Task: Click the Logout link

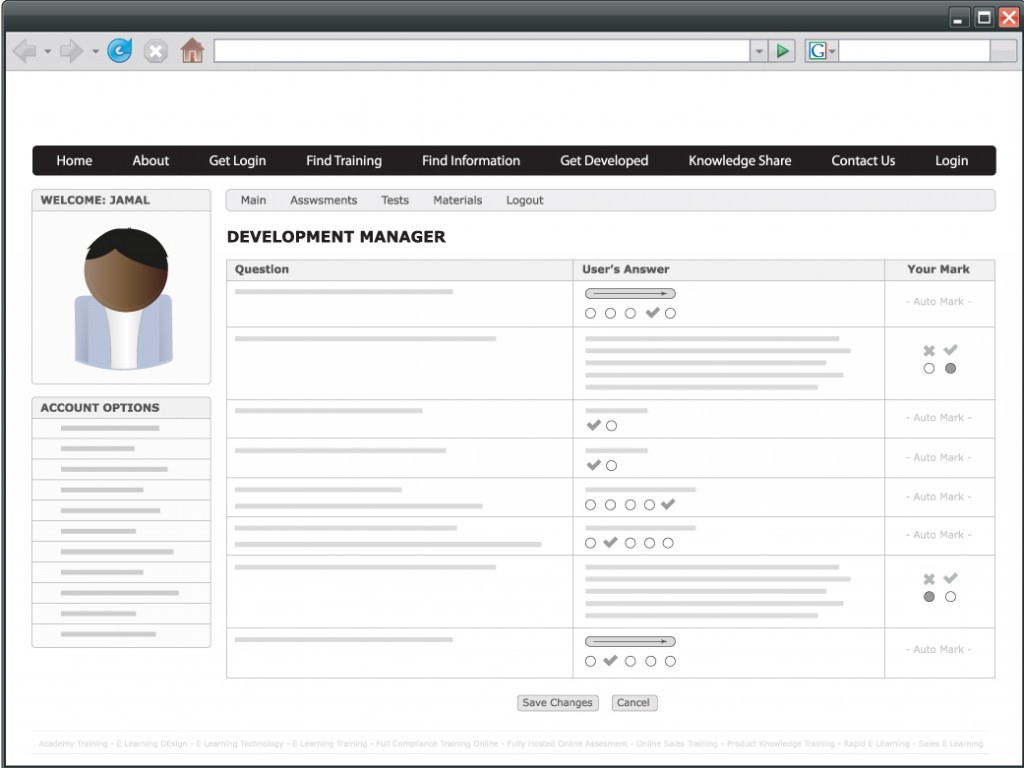Action: click(x=525, y=200)
